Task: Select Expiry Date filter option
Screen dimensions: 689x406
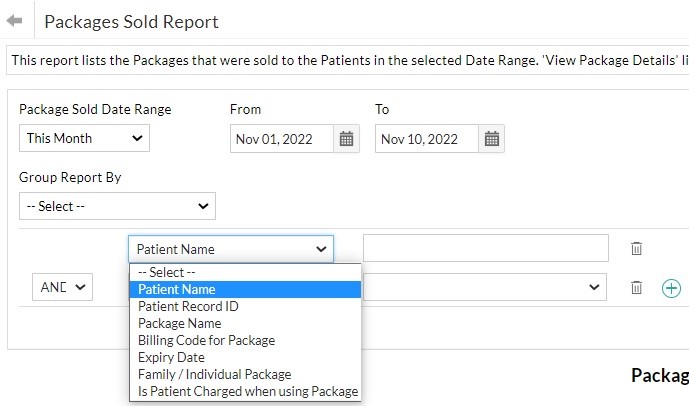Action: [245, 357]
